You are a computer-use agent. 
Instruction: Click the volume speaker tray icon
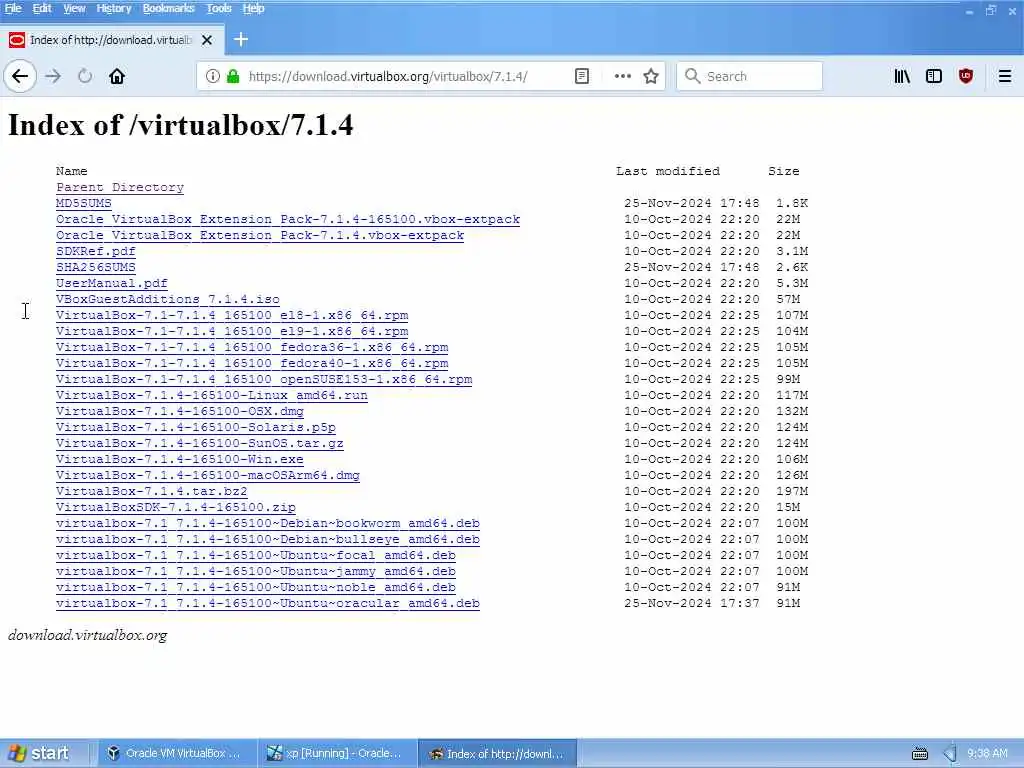(950, 754)
